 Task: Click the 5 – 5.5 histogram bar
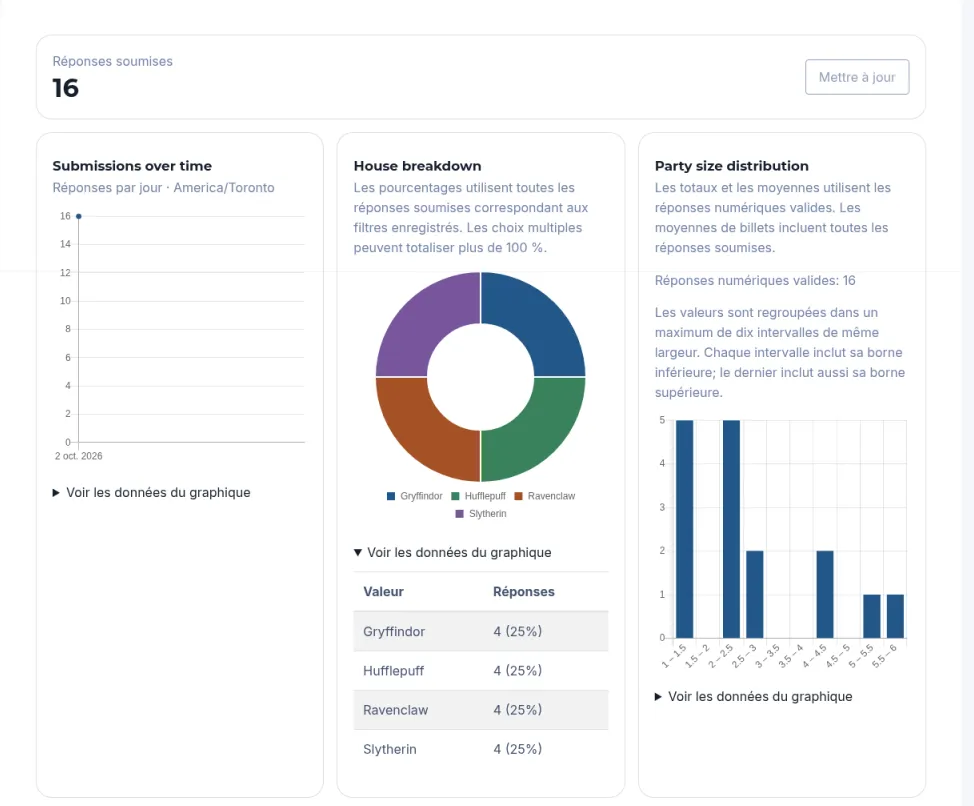click(x=872, y=616)
